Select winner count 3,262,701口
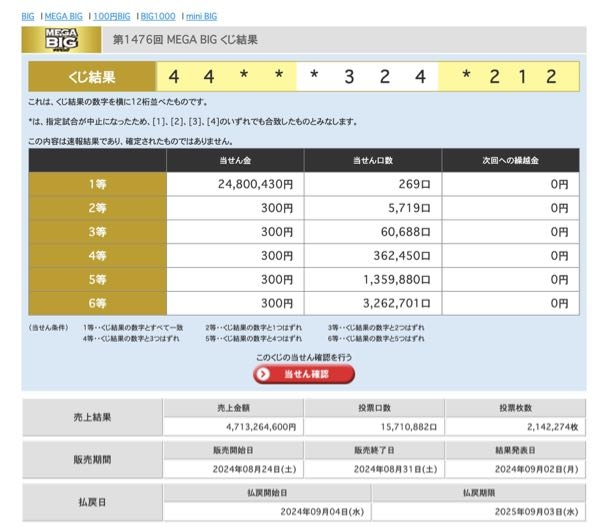600x527 pixels. click(397, 303)
